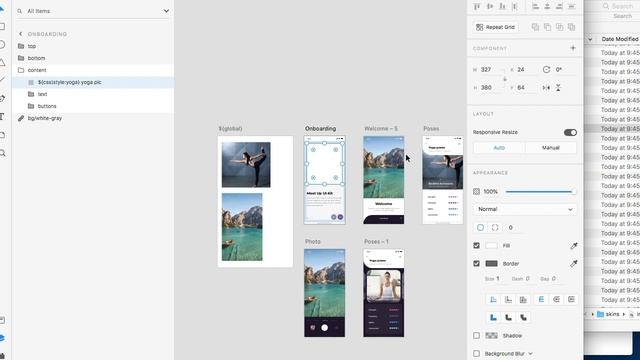
Task: Click the Align Center horizontally icon
Action: 547,6
